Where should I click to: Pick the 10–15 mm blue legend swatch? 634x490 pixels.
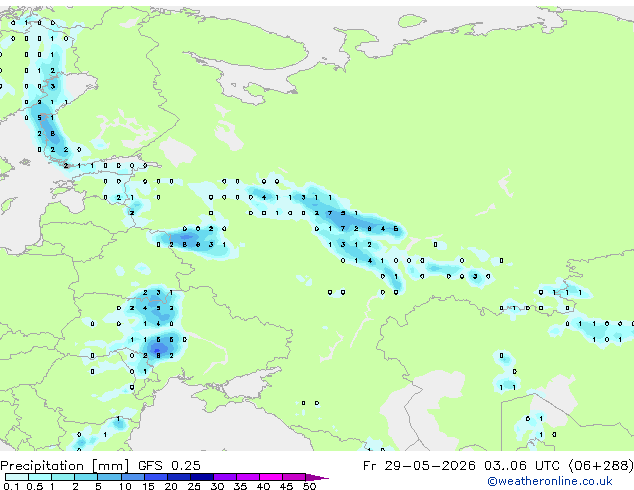pos(133,477)
